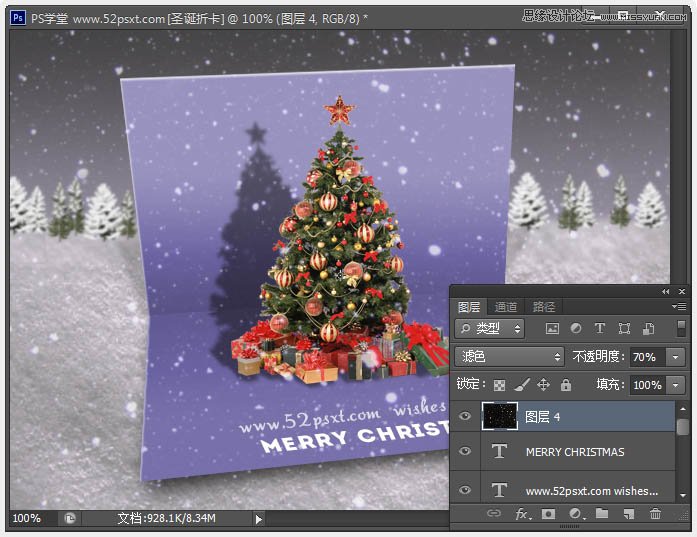Lock image pixels brush icon
The image size is (697, 537).
[x=522, y=385]
